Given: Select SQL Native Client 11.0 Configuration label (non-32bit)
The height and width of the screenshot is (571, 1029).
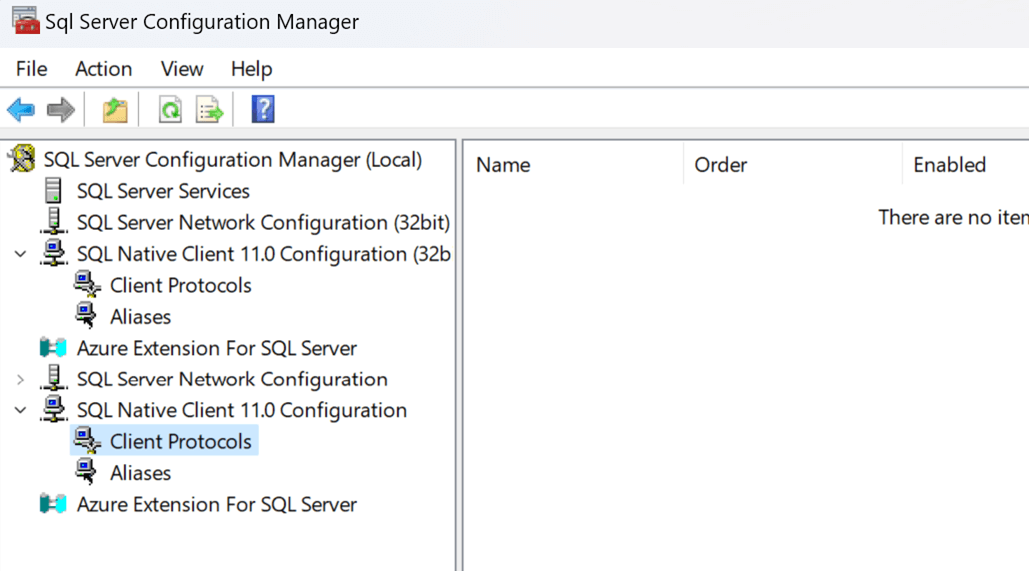Looking at the screenshot, I should pyautogui.click(x=242, y=410).
